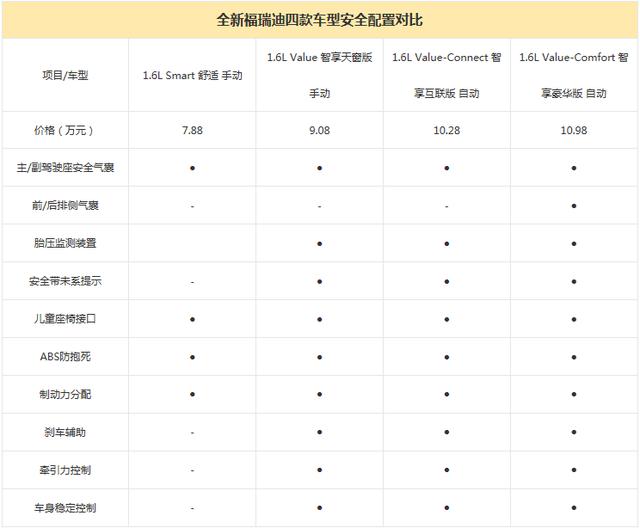This screenshot has width=640, height=528.
Task: Click the 车身稳定控制 dash under Smart 舒适
Action: (192, 508)
